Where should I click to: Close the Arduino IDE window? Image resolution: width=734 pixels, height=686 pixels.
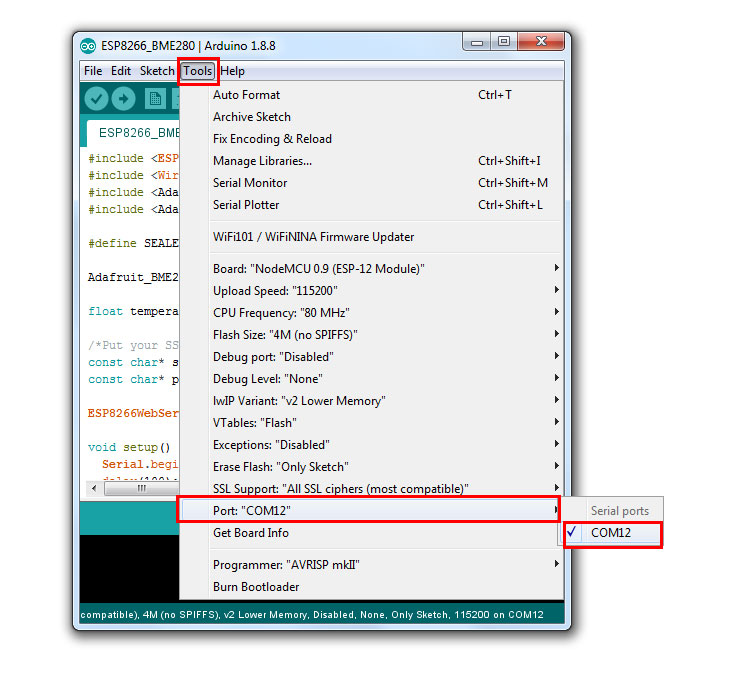click(541, 42)
